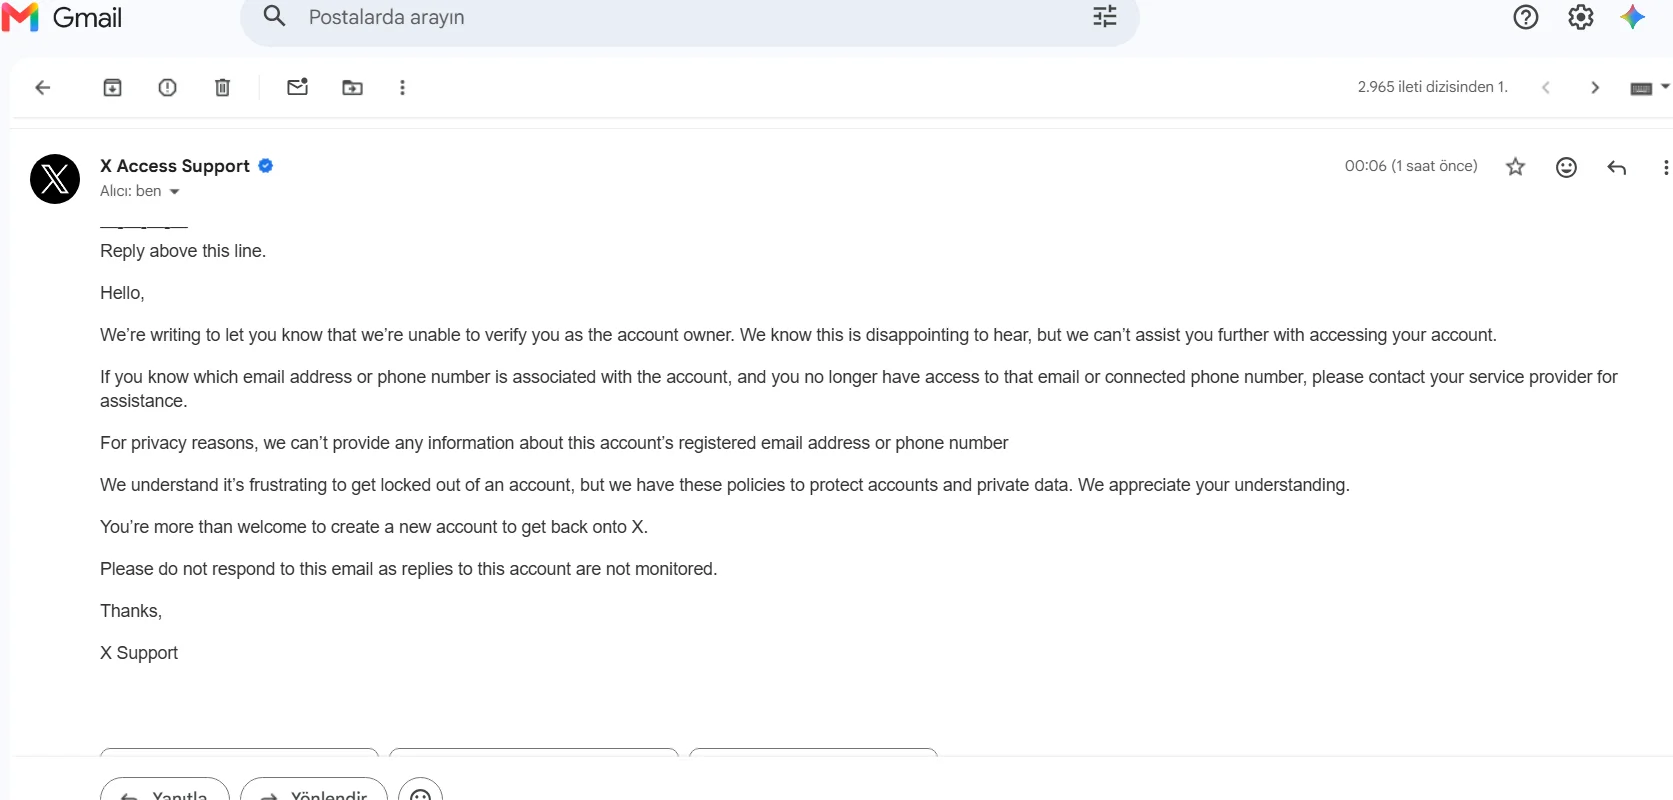Star this X Access Support email
Viewport: 1673px width, 800px height.
(1516, 167)
